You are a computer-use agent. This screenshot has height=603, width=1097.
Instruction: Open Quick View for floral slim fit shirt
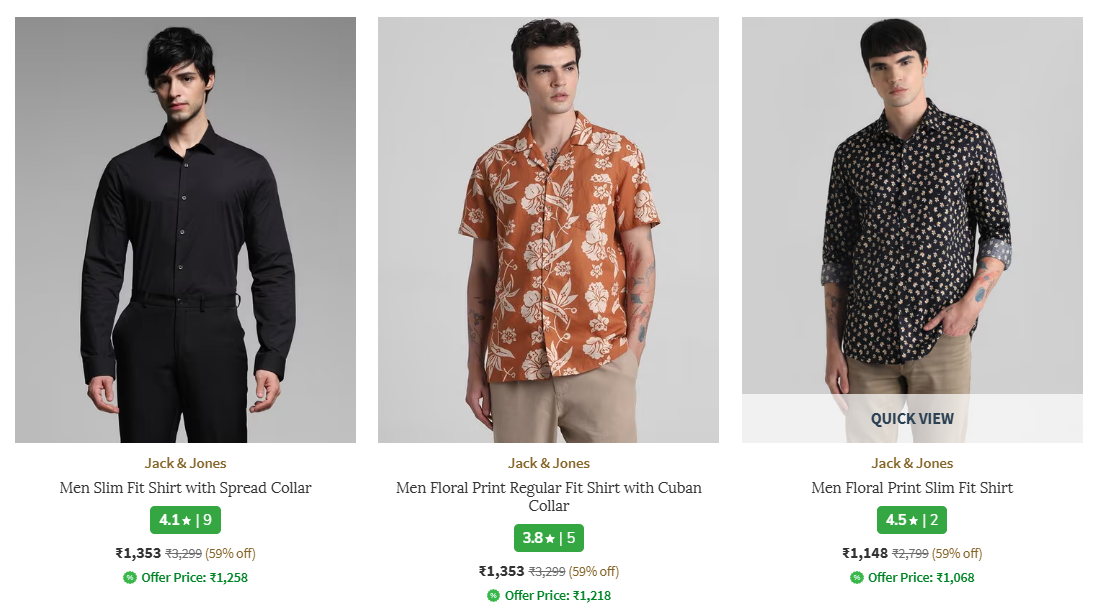tap(912, 418)
